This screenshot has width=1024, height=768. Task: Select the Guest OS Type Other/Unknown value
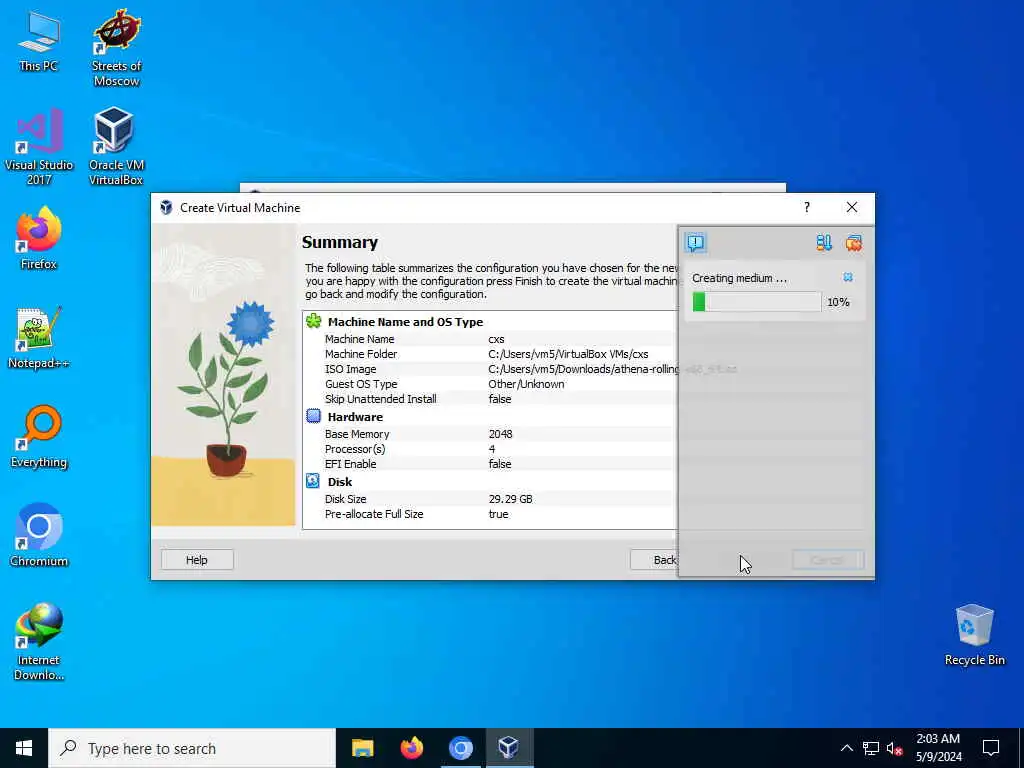[526, 384]
